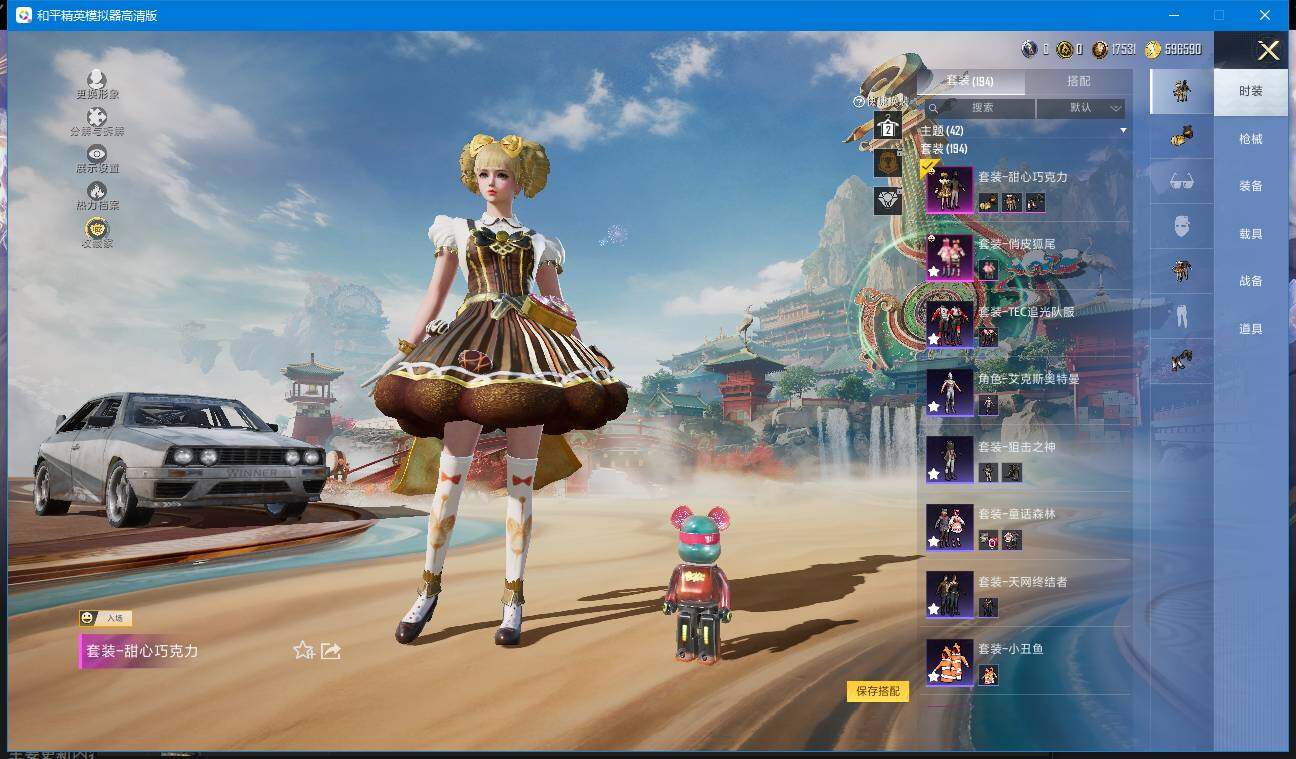Click the 搜索 search field

979,108
